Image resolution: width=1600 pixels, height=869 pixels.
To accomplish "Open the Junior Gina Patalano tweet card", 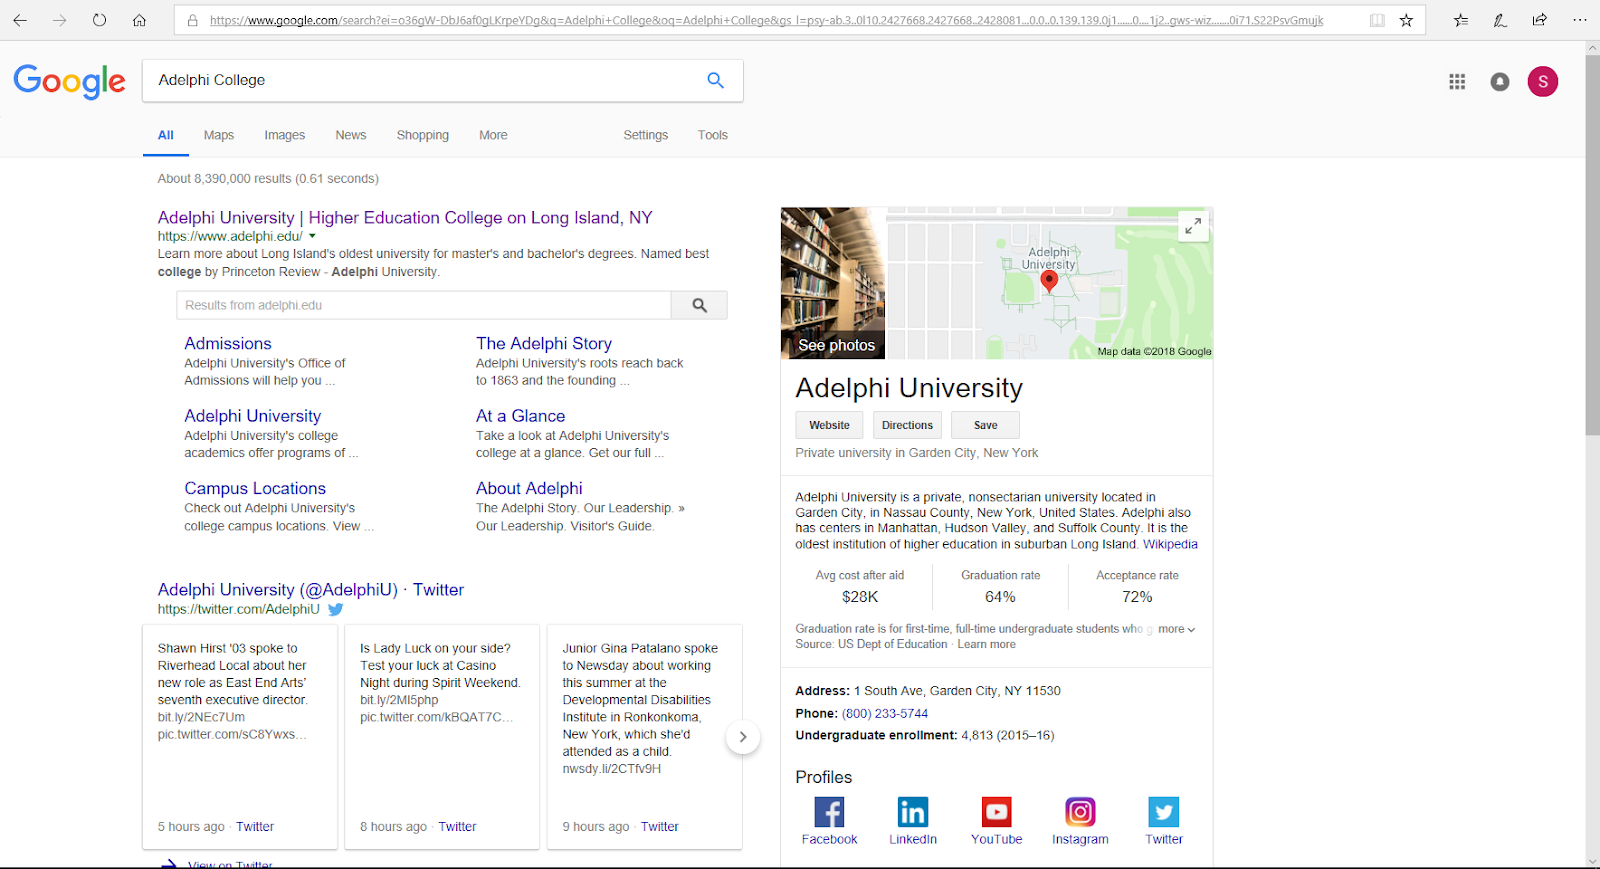I will 645,737.
